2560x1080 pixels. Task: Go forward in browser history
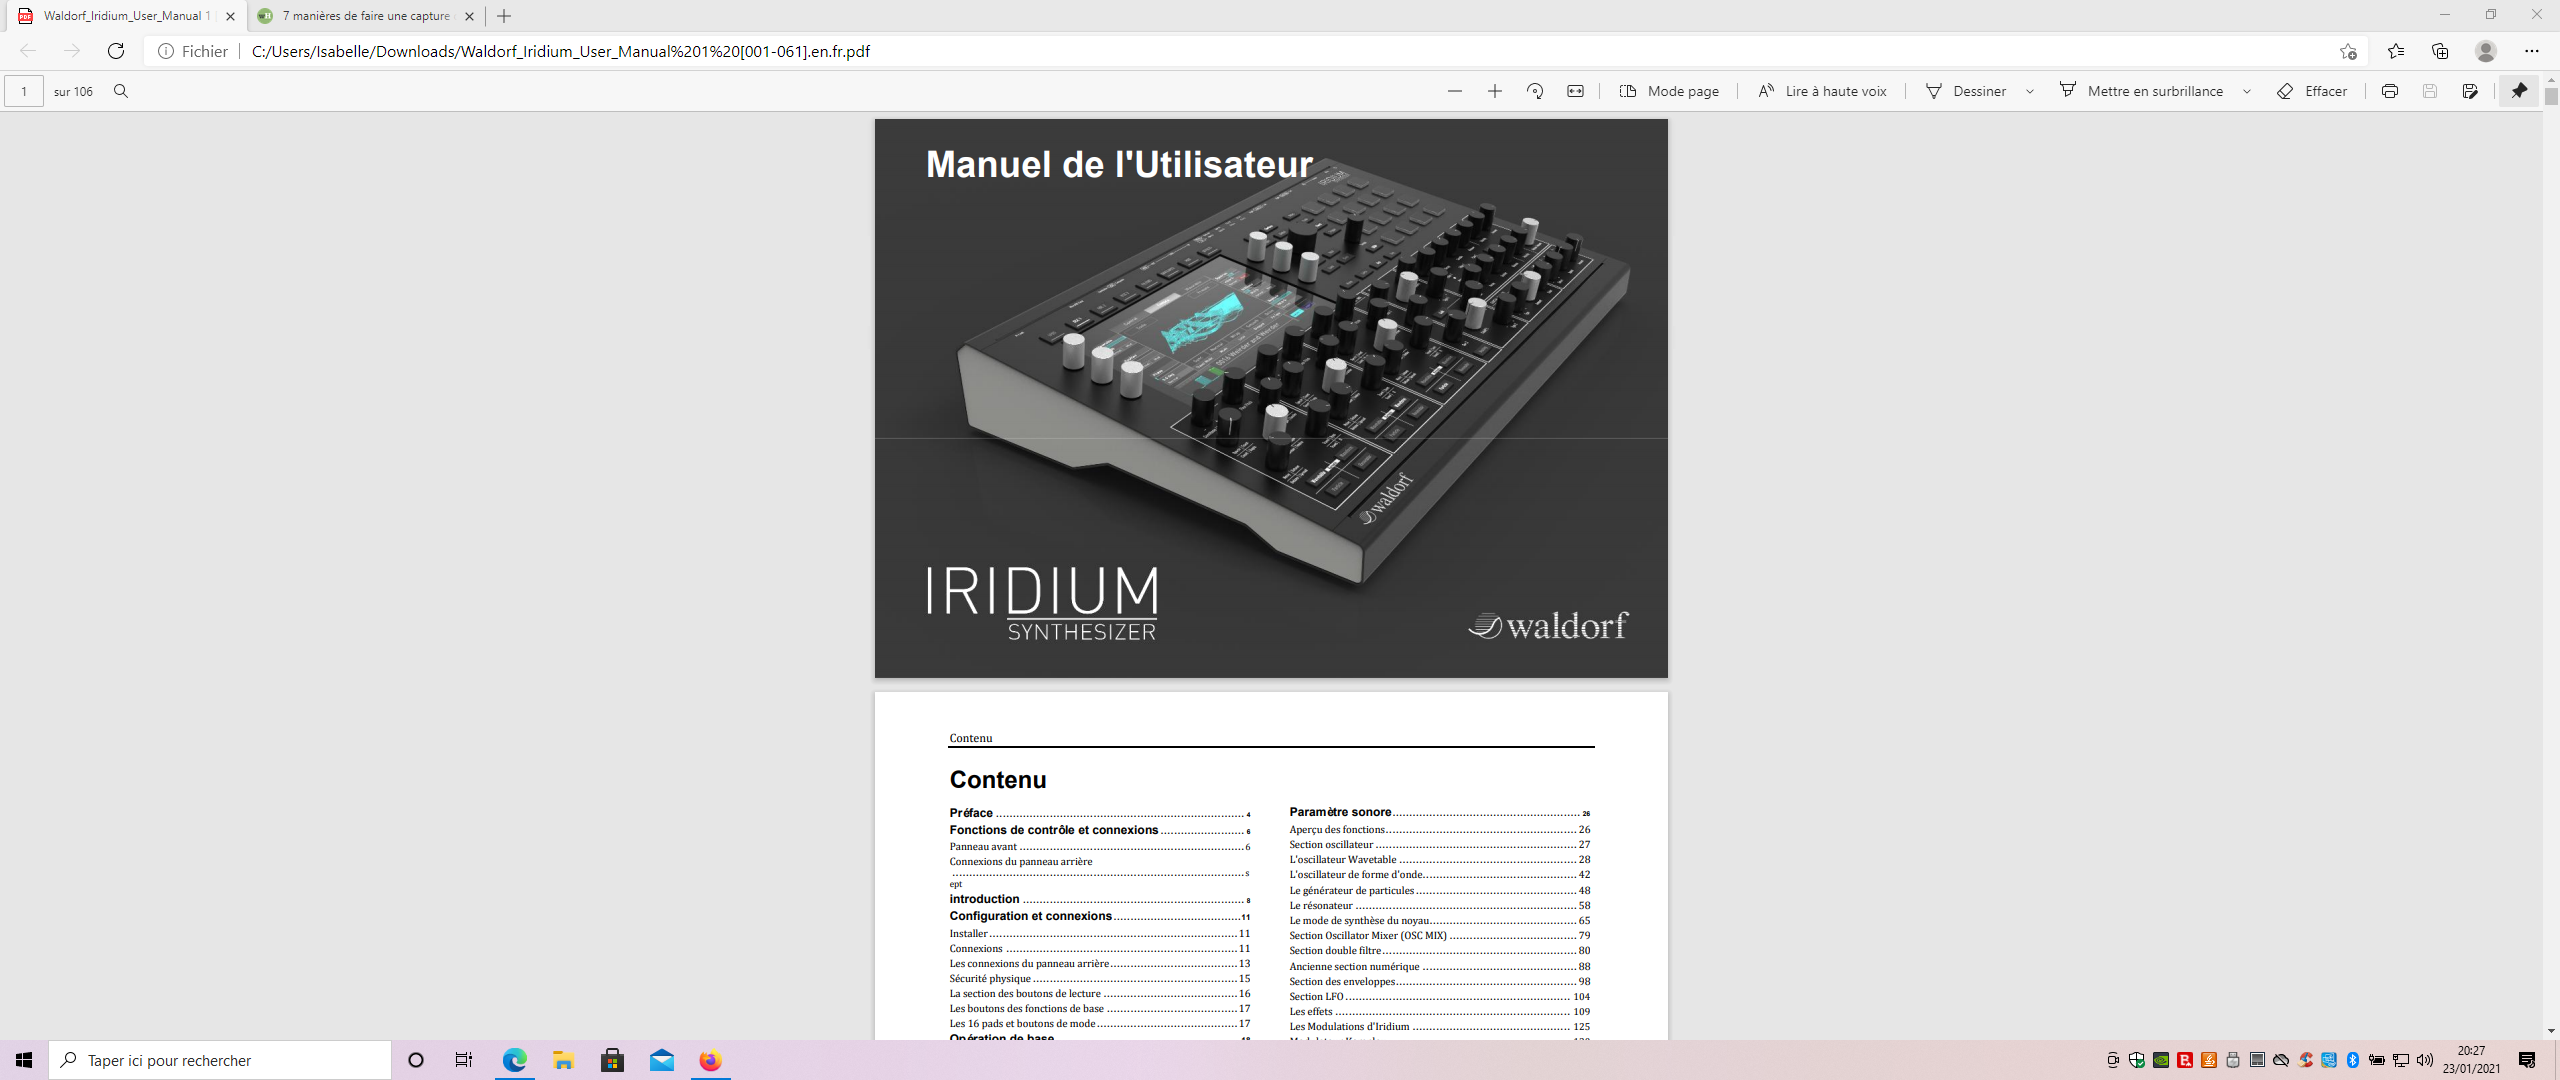click(72, 51)
